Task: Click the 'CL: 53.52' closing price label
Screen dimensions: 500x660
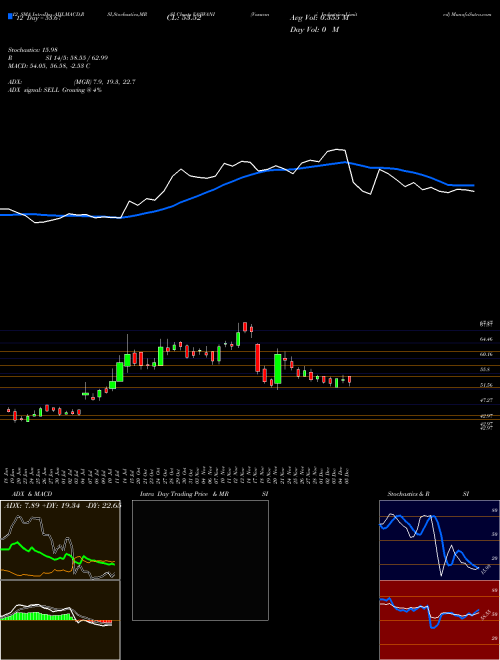Action: (x=184, y=18)
